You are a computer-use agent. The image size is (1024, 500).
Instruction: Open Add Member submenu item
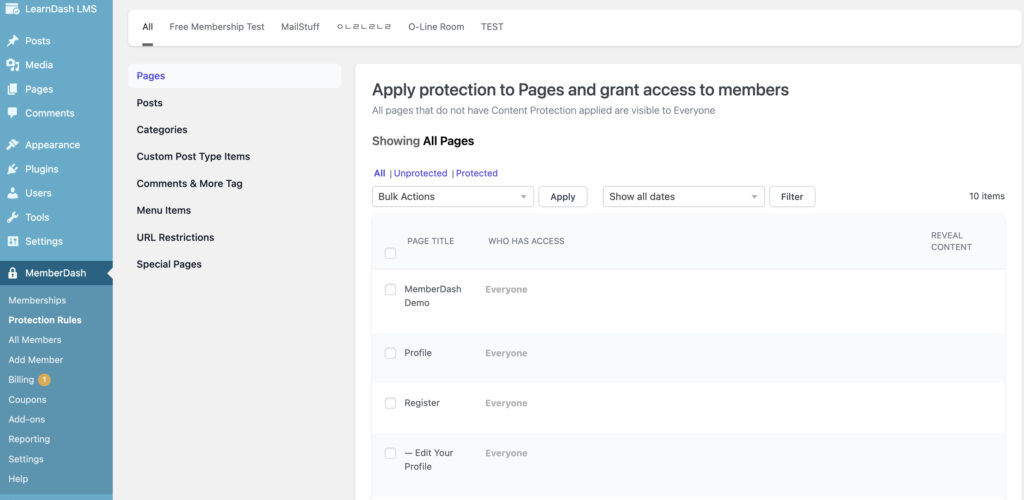pyautogui.click(x=36, y=360)
